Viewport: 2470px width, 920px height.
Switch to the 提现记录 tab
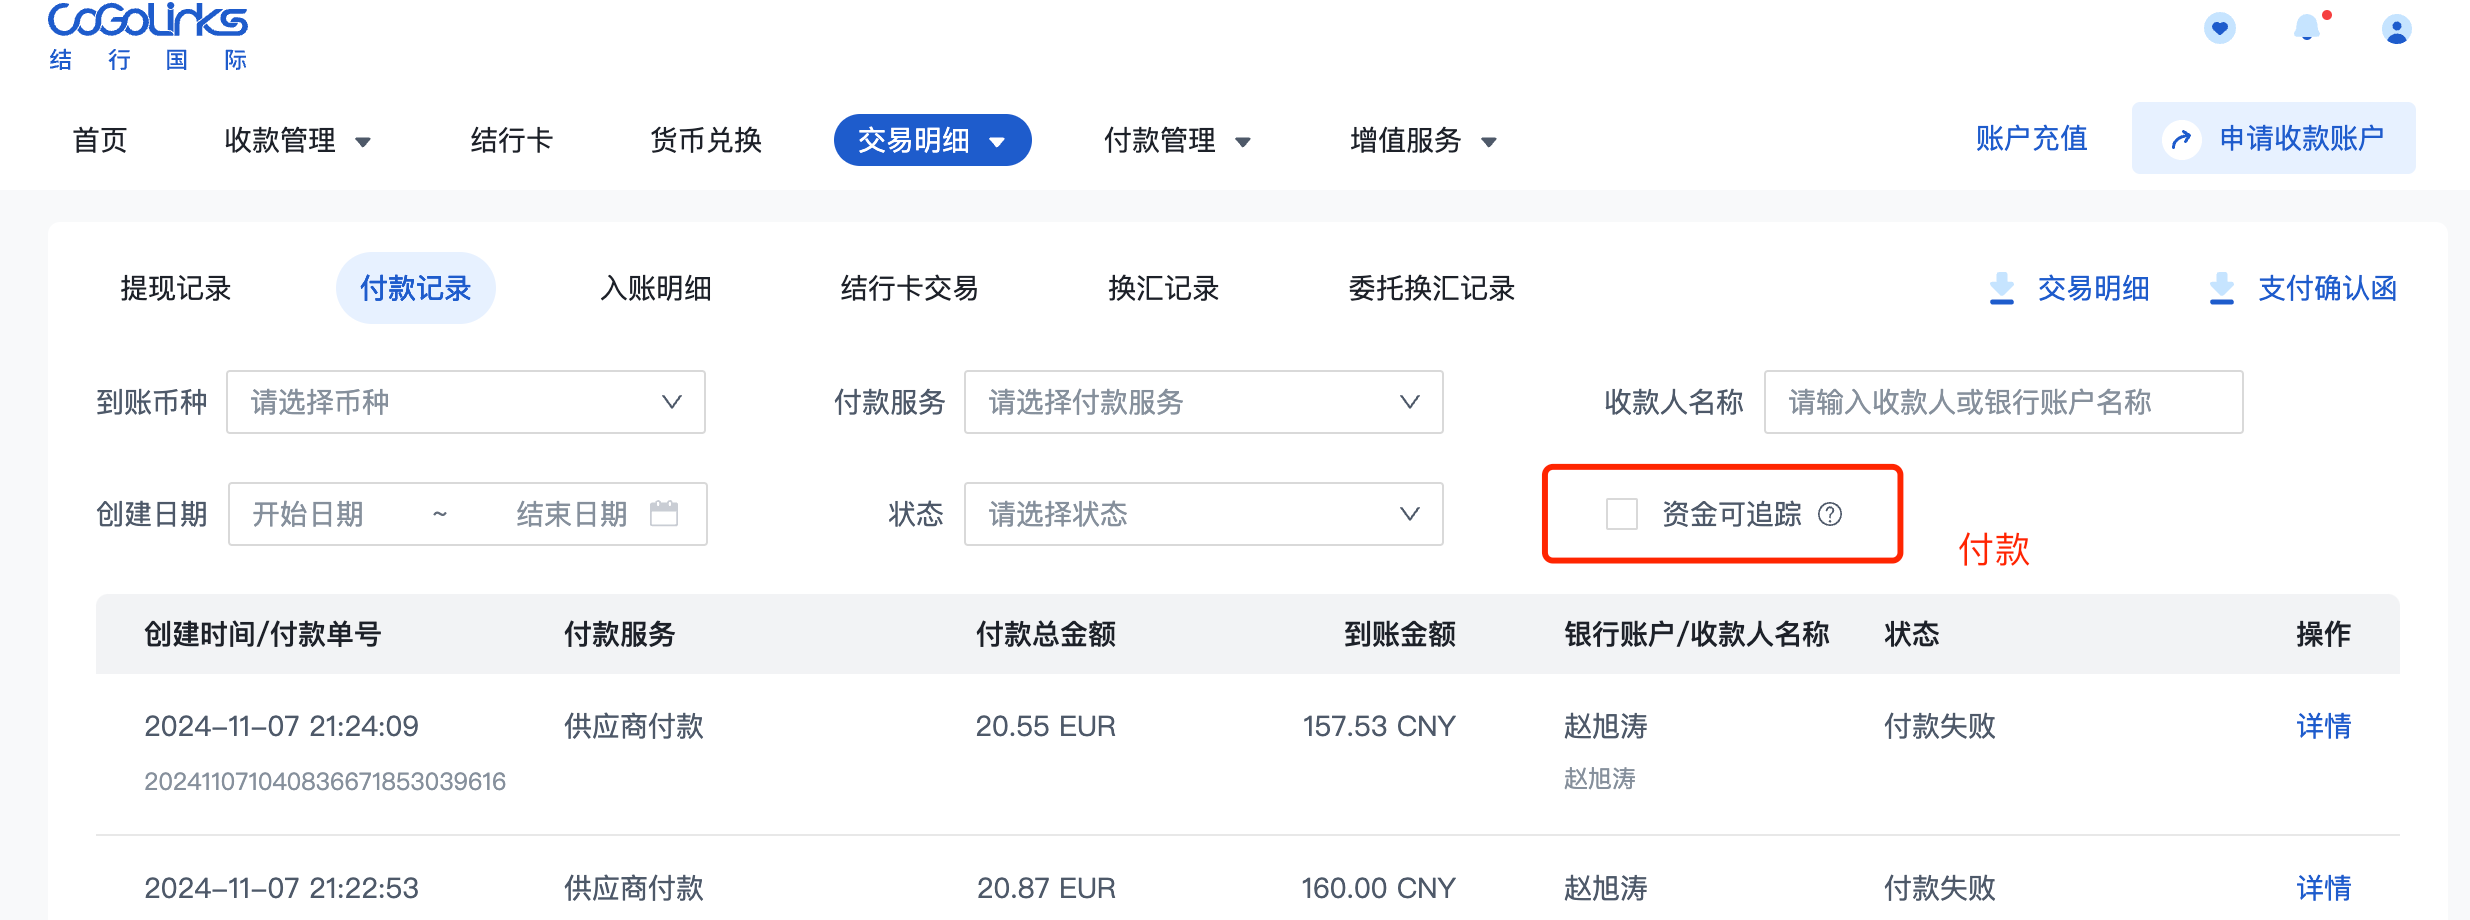[x=176, y=288]
